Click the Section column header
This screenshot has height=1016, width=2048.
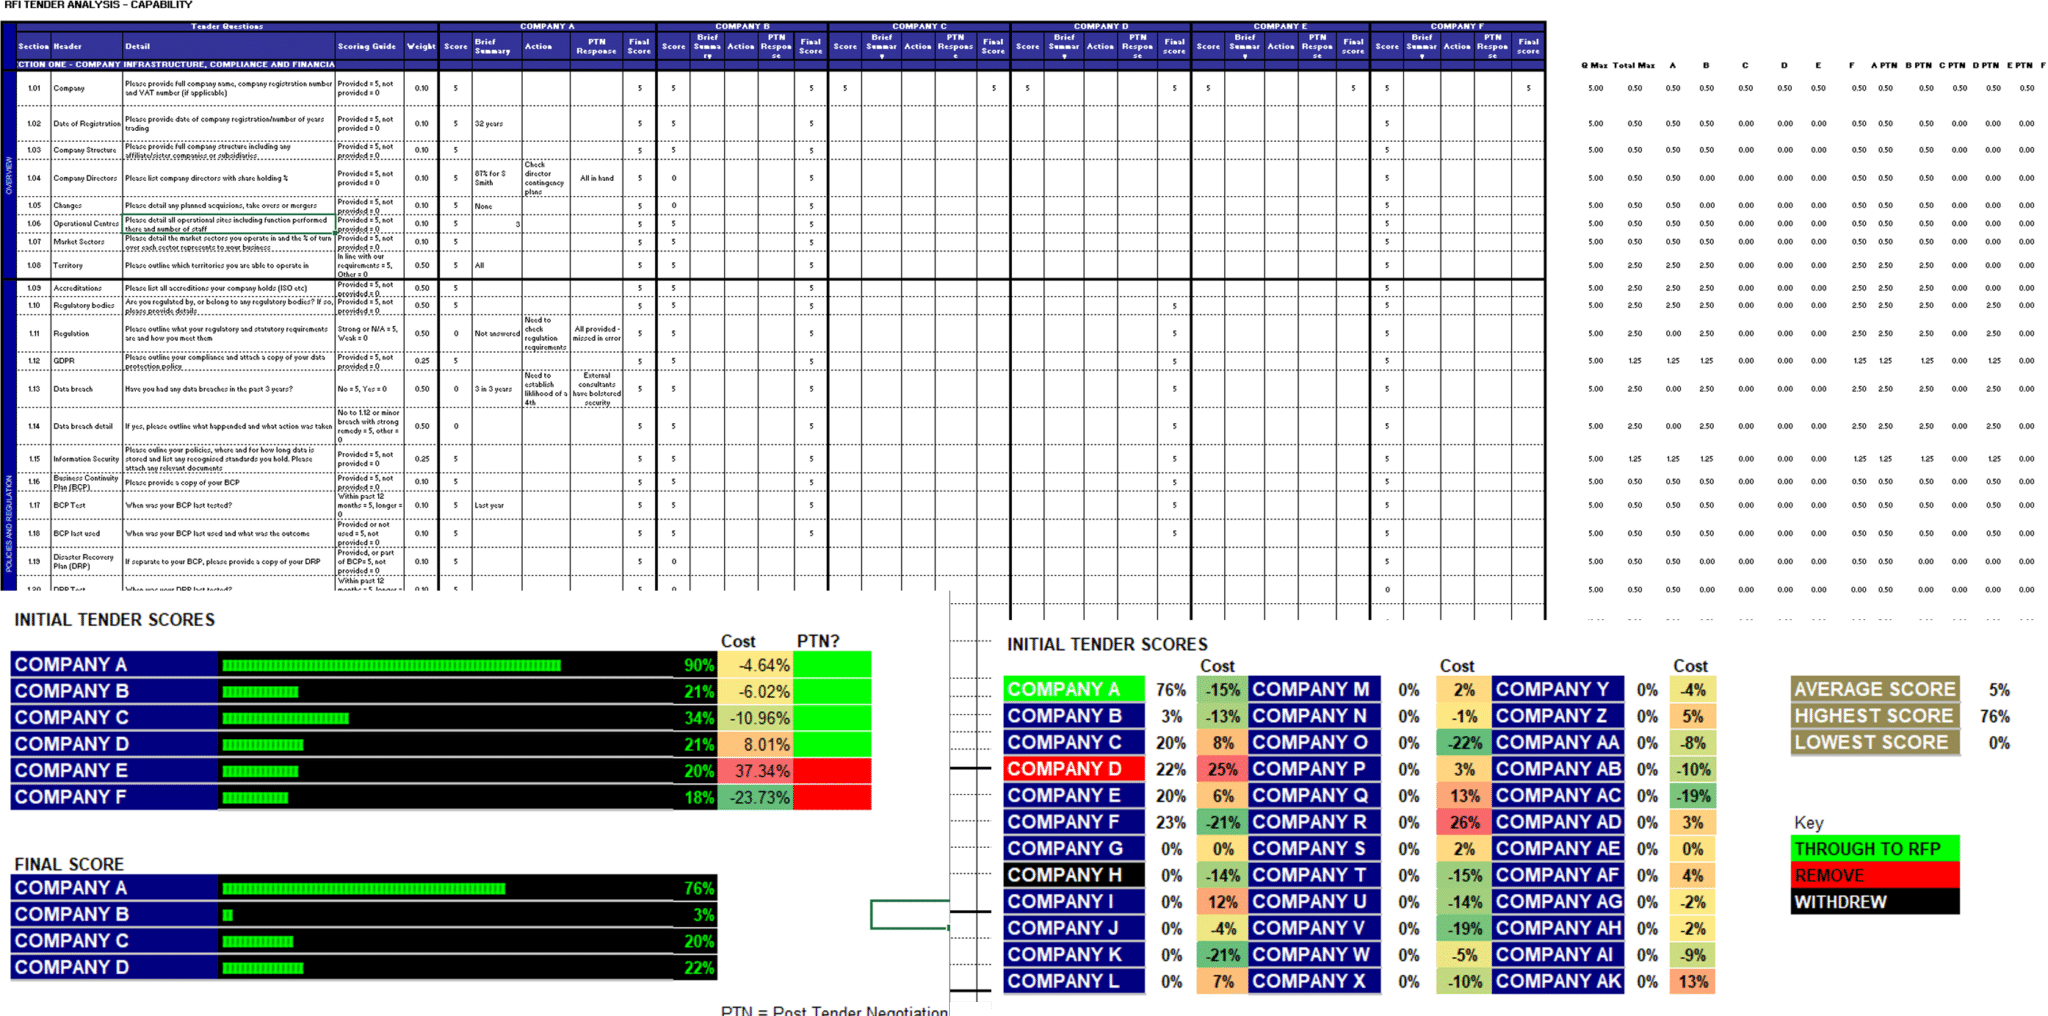click(34, 46)
